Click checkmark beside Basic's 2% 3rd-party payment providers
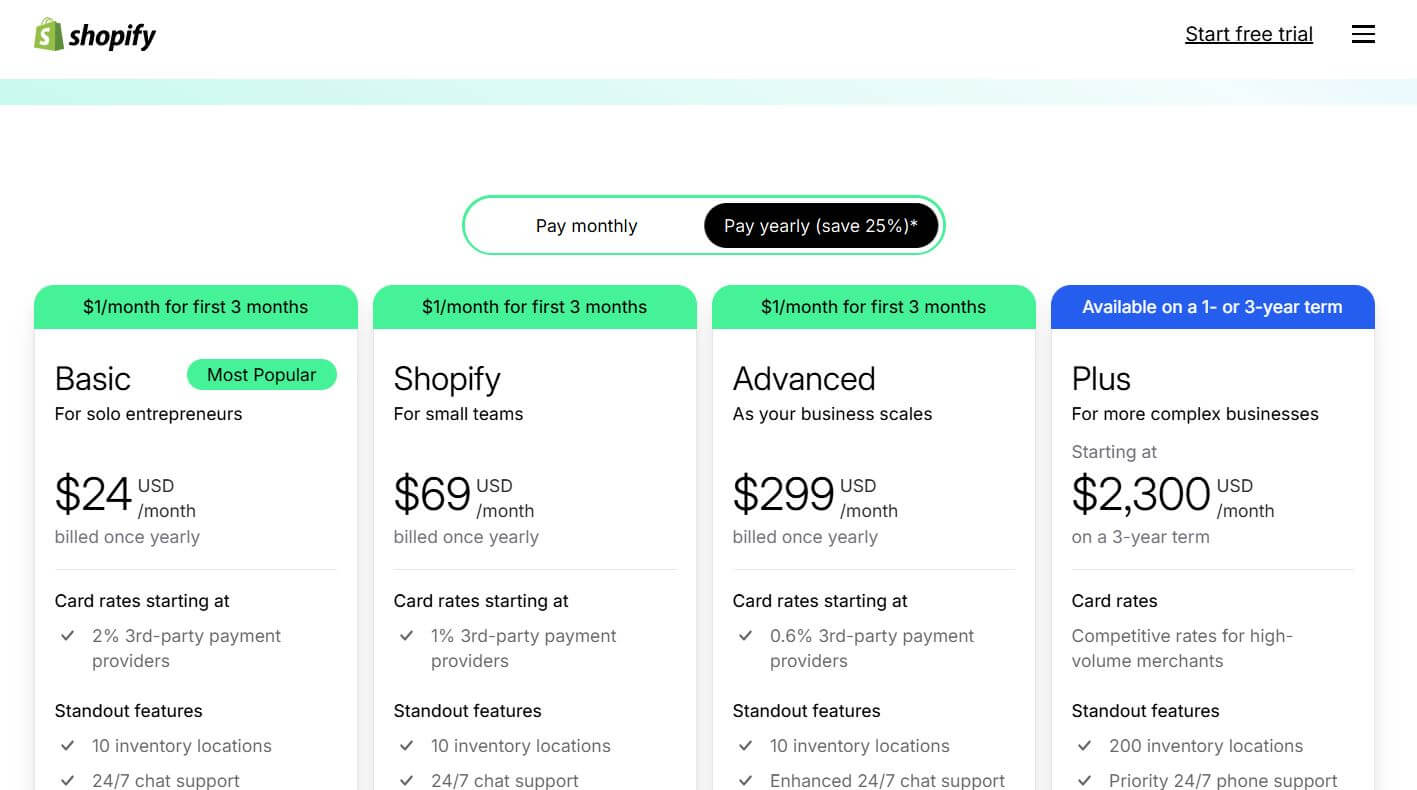 point(68,636)
